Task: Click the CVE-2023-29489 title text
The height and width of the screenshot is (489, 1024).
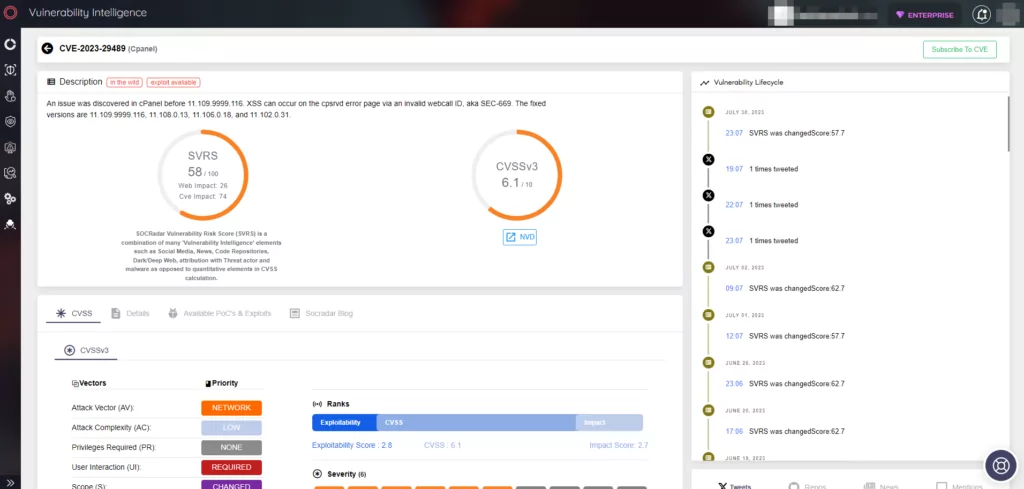Action: [x=92, y=48]
